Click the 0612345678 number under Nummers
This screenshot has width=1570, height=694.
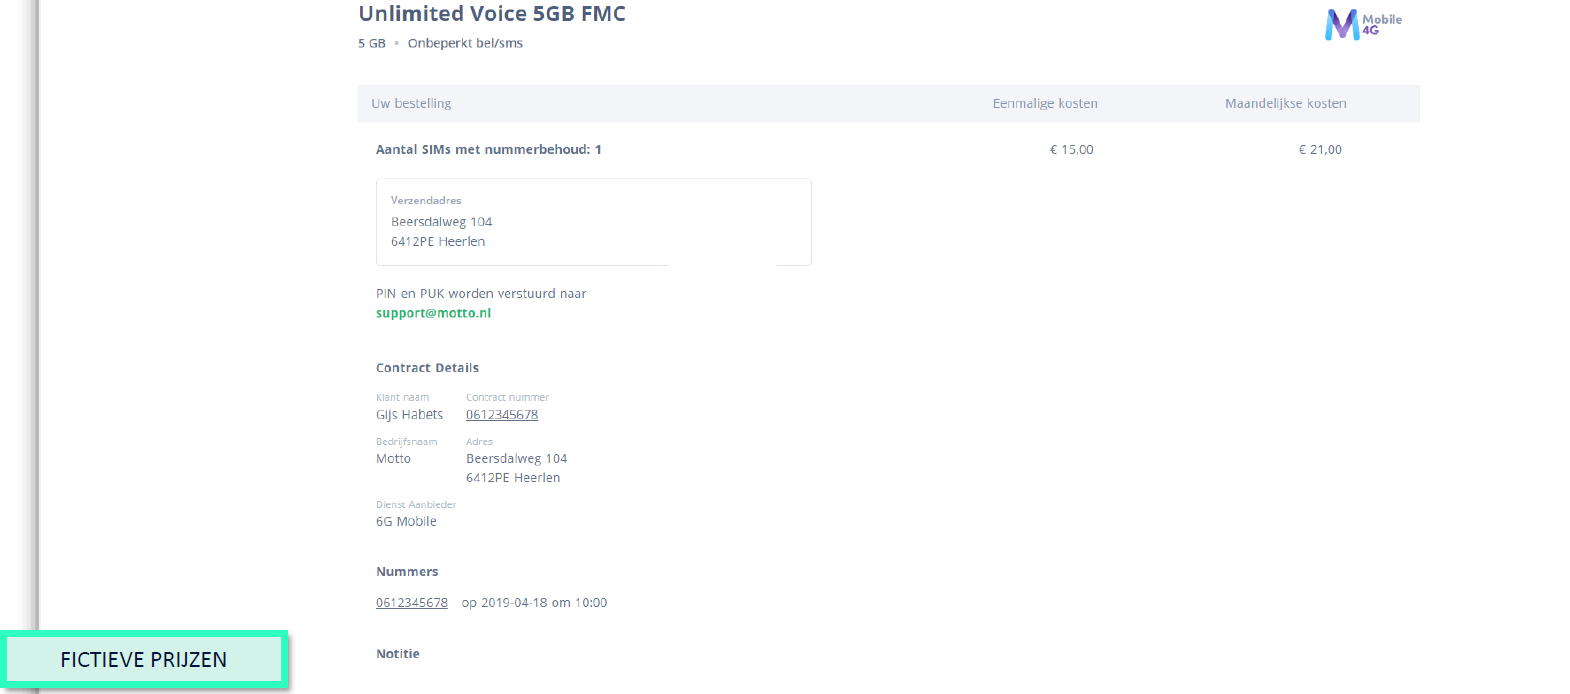coord(412,603)
